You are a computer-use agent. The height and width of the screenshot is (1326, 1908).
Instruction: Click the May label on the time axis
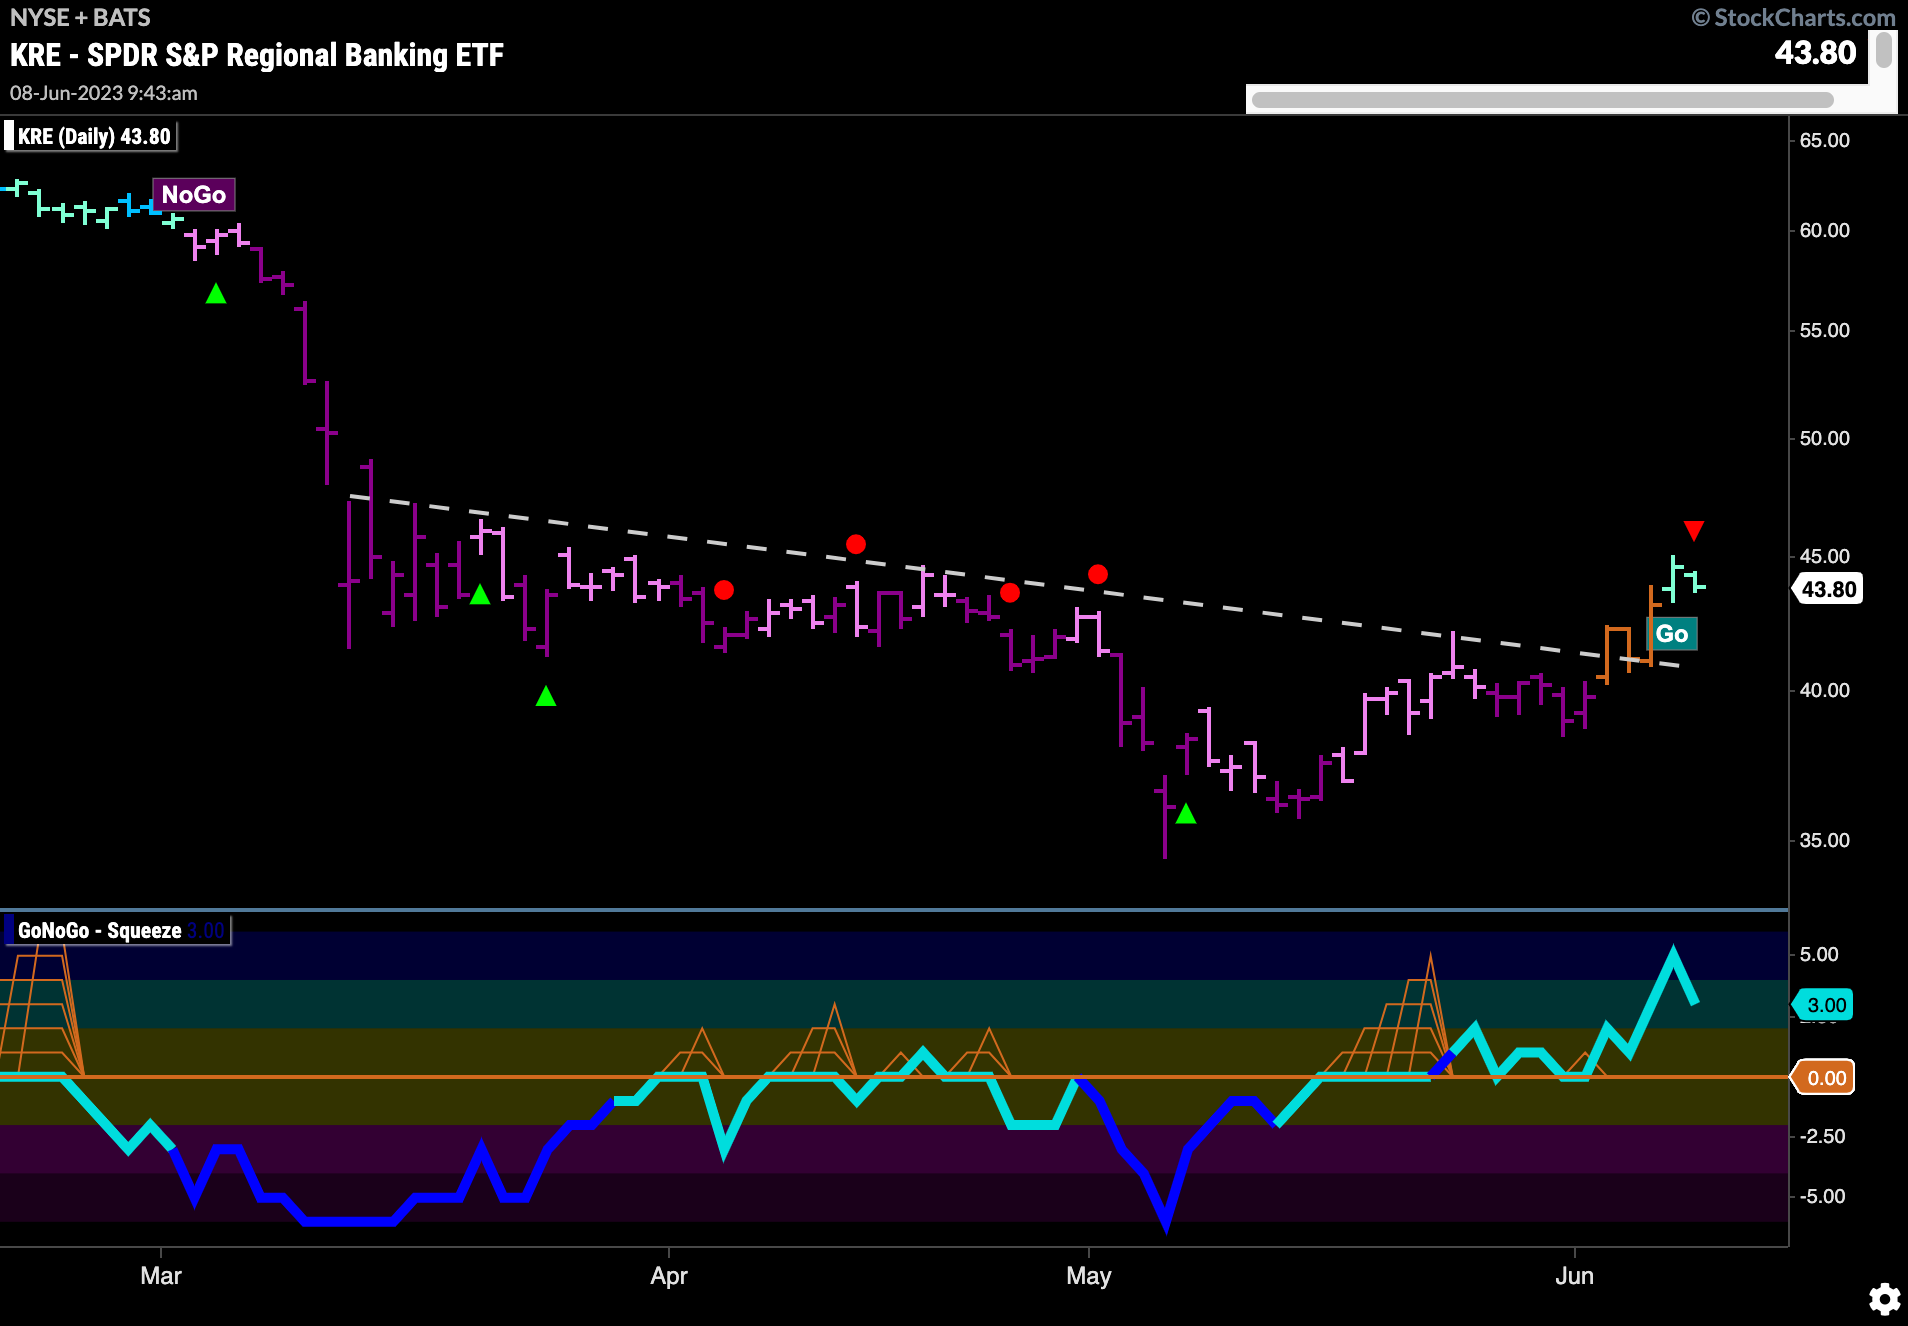click(1089, 1276)
